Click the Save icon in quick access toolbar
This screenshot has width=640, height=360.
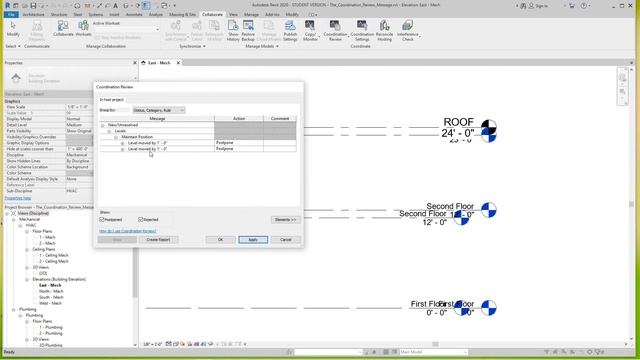coord(33,6)
